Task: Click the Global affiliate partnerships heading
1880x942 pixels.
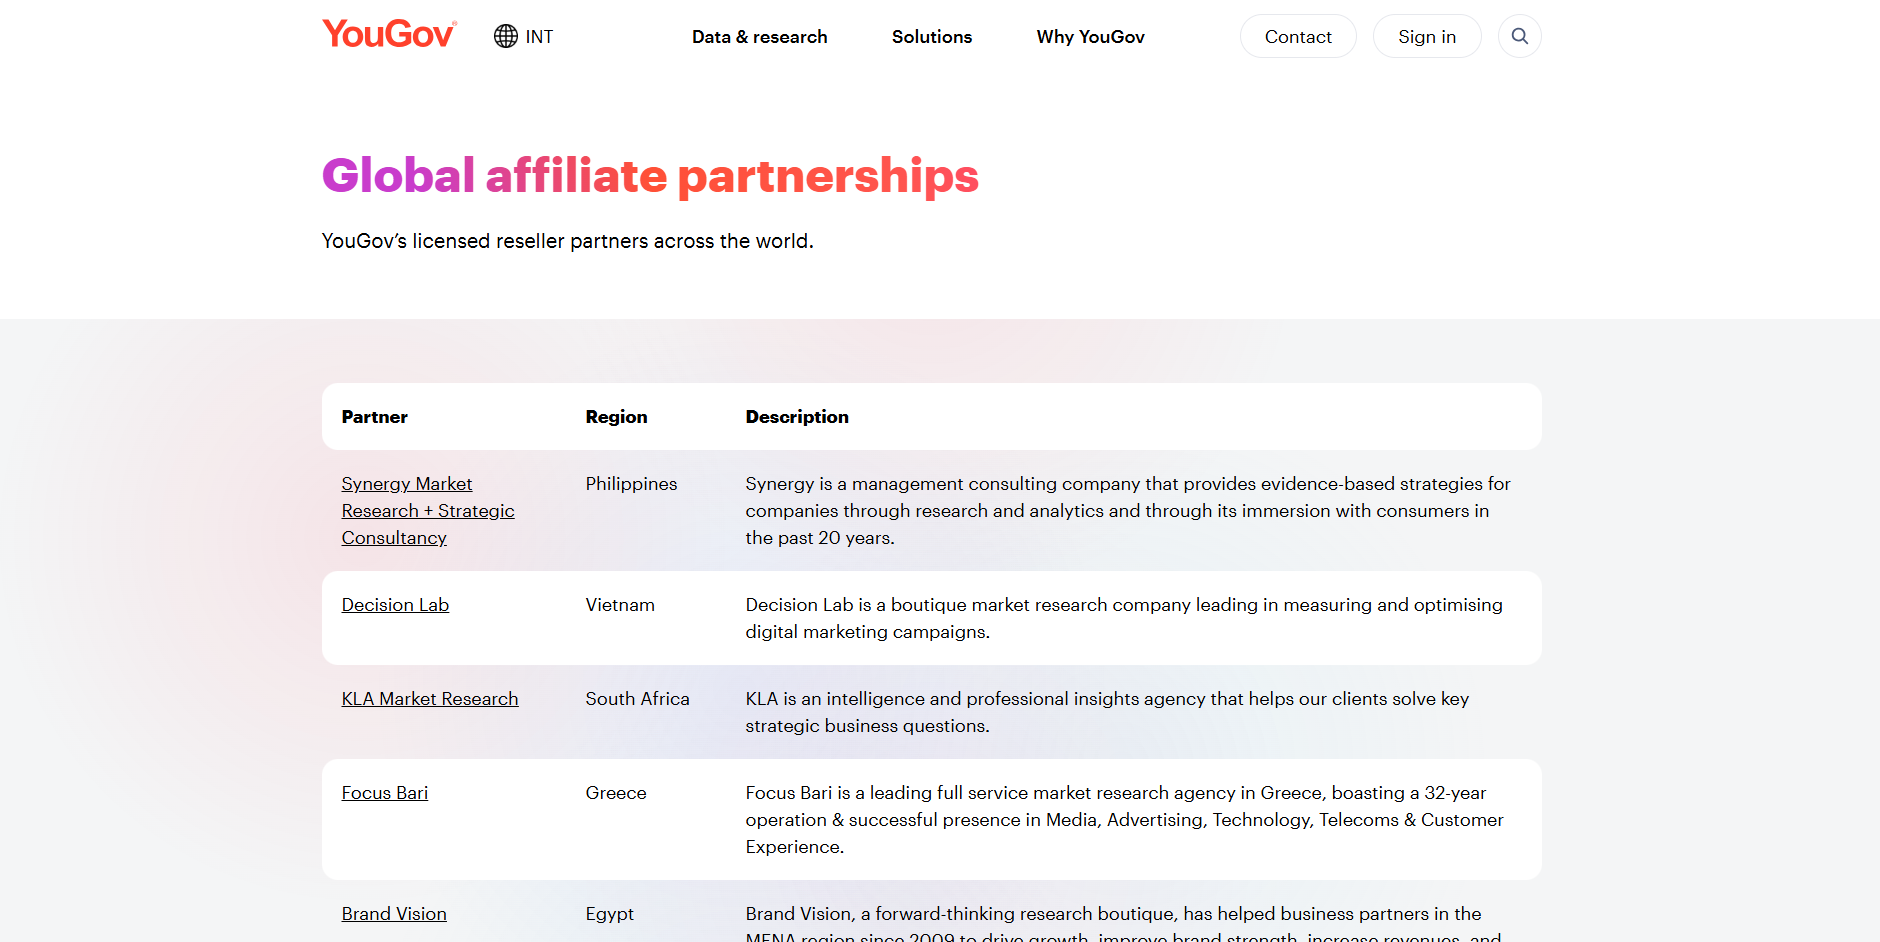Action: click(650, 176)
